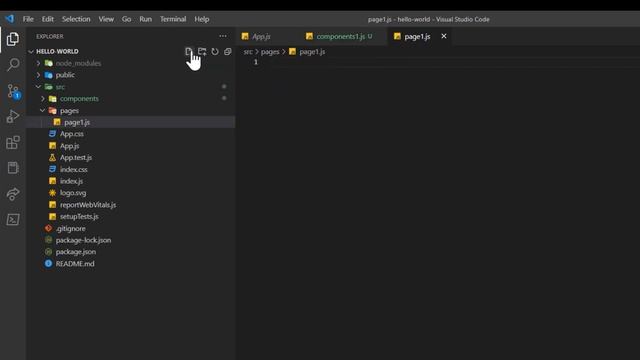The height and width of the screenshot is (360, 640).
Task: Select page1.js in the file tree
Action: [x=77, y=122]
